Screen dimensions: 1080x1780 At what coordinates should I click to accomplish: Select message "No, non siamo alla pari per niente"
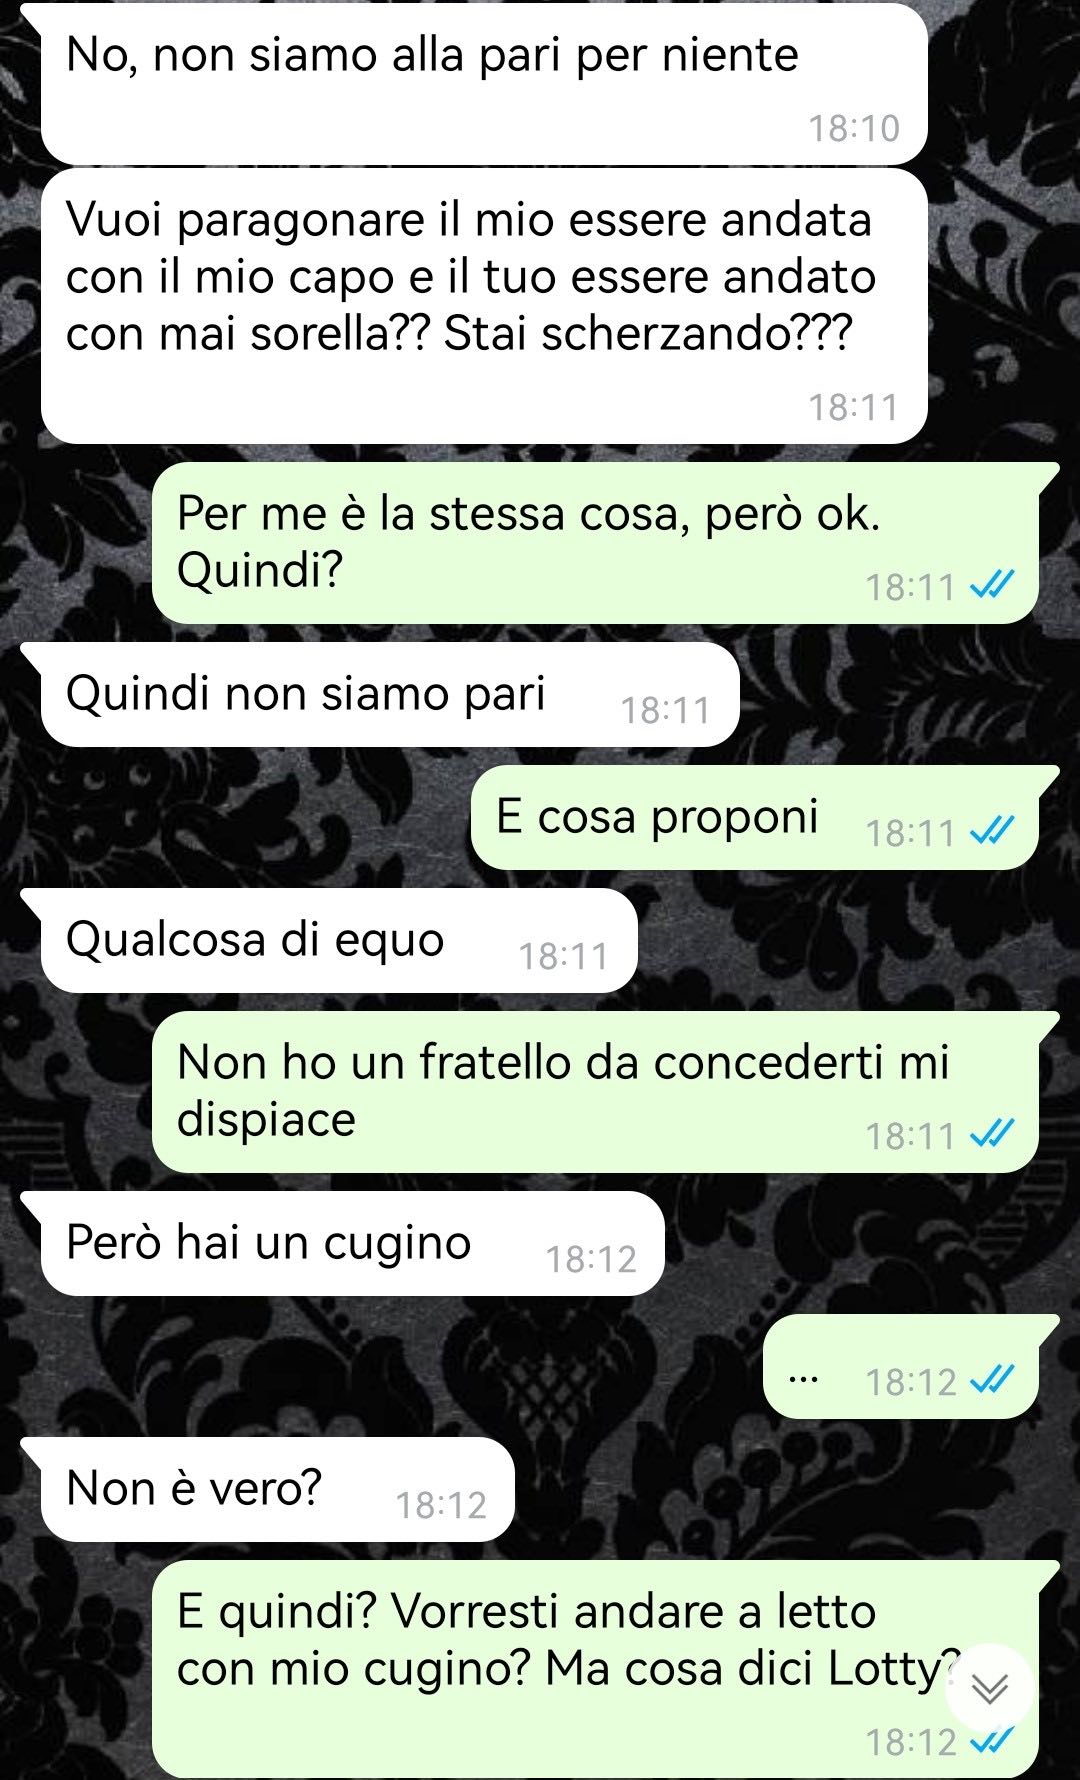484,84
